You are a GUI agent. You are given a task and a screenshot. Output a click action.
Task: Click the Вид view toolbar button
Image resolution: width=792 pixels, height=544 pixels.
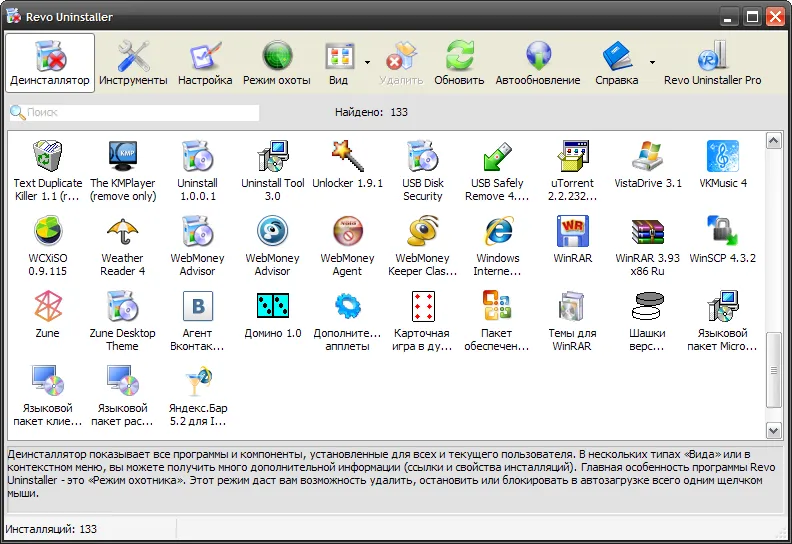coord(338,63)
